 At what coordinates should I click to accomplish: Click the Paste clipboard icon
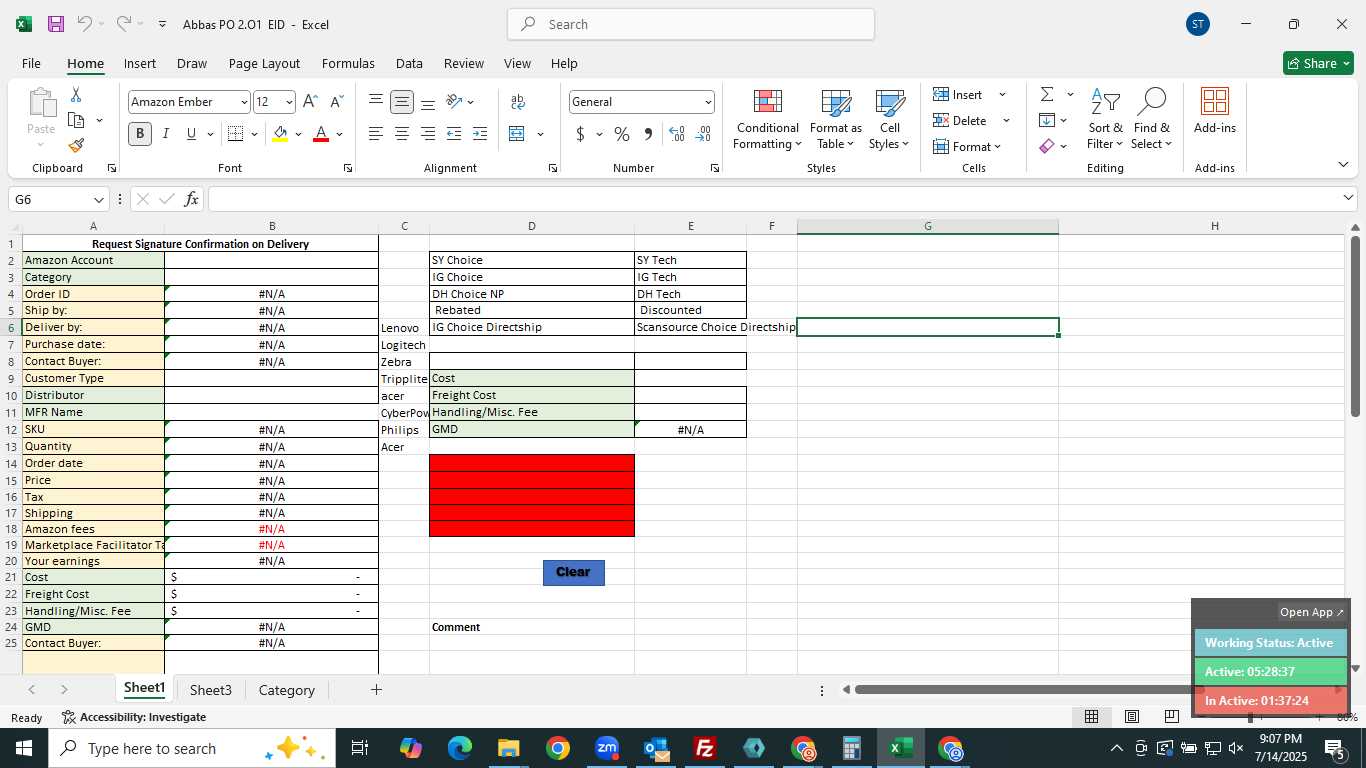pos(41,102)
